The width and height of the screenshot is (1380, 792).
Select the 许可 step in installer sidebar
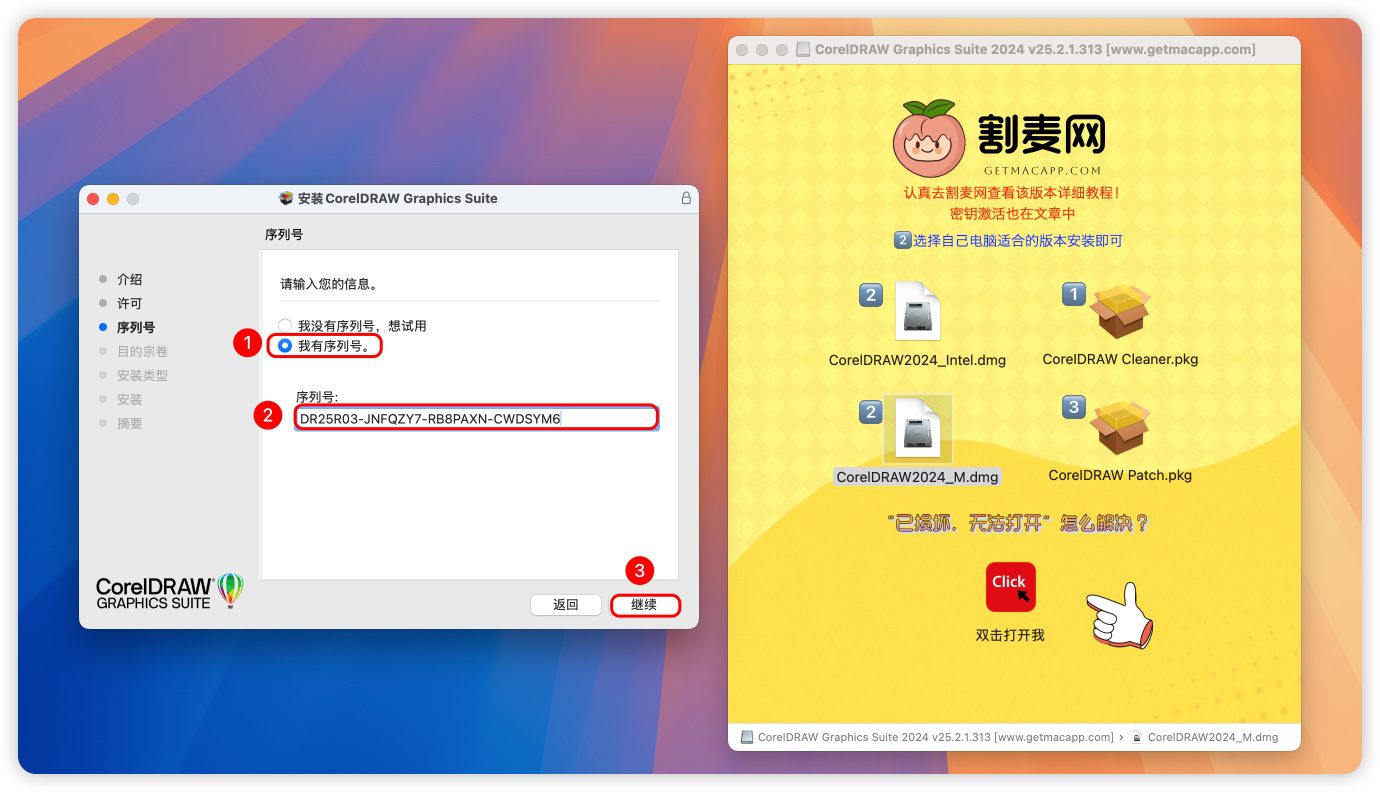tap(129, 303)
